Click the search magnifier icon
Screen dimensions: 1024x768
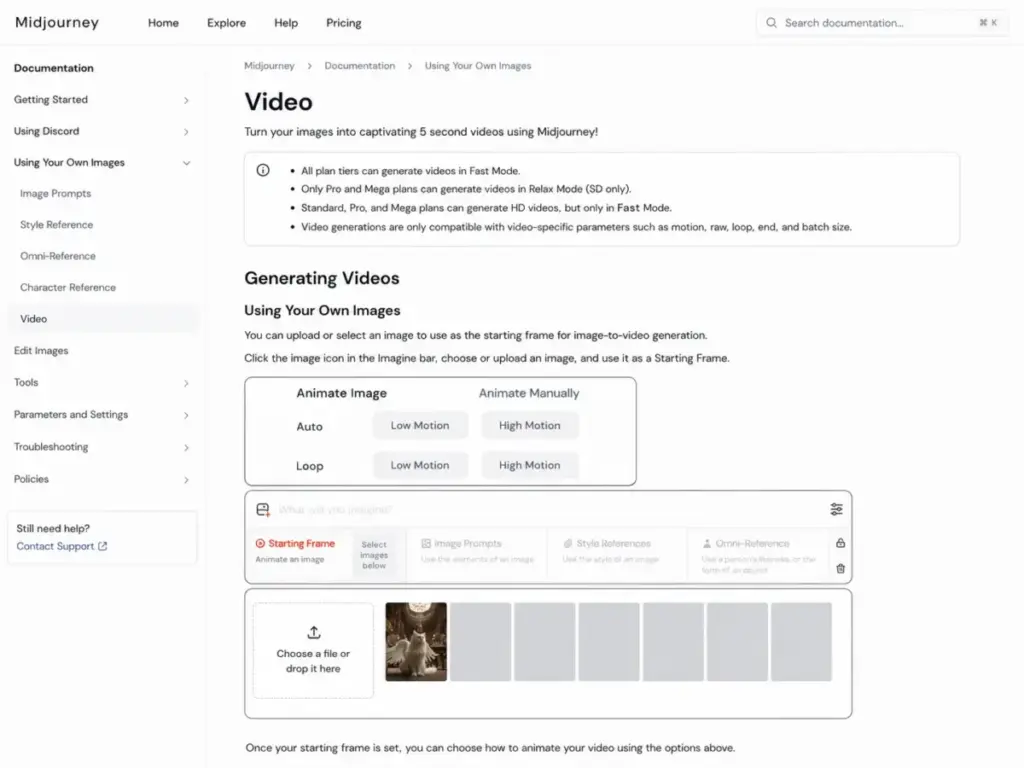click(771, 23)
